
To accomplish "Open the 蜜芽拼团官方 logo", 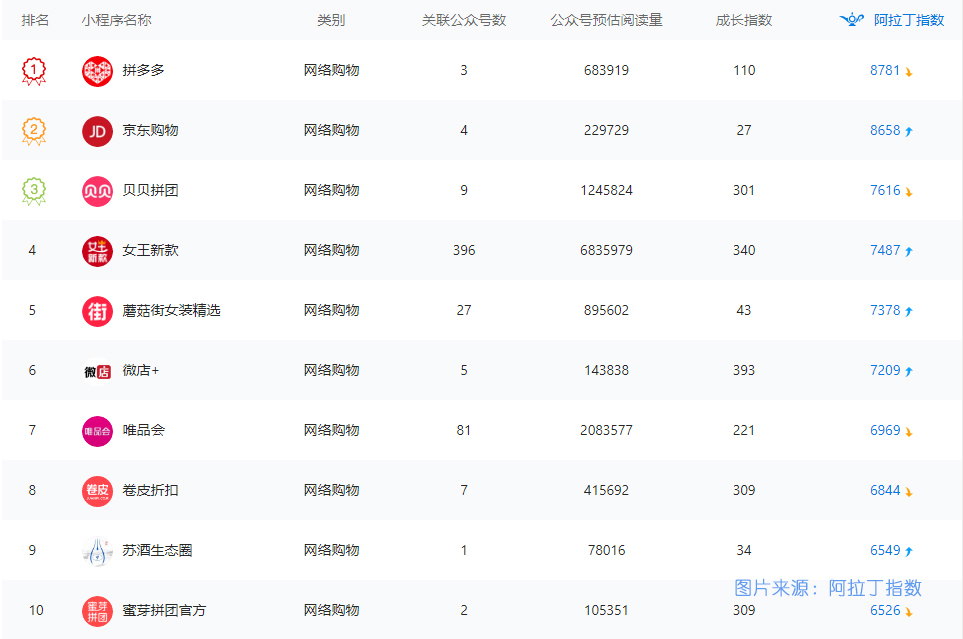I will [x=97, y=611].
